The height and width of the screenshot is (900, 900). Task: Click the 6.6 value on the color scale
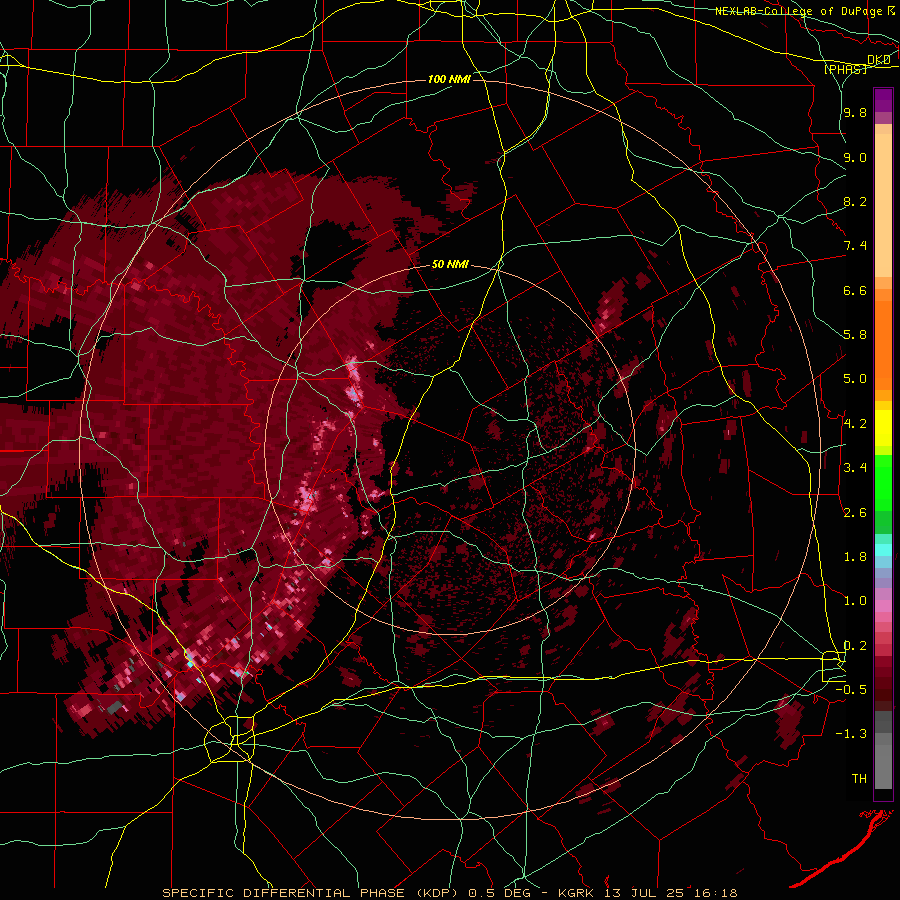[x=855, y=291]
